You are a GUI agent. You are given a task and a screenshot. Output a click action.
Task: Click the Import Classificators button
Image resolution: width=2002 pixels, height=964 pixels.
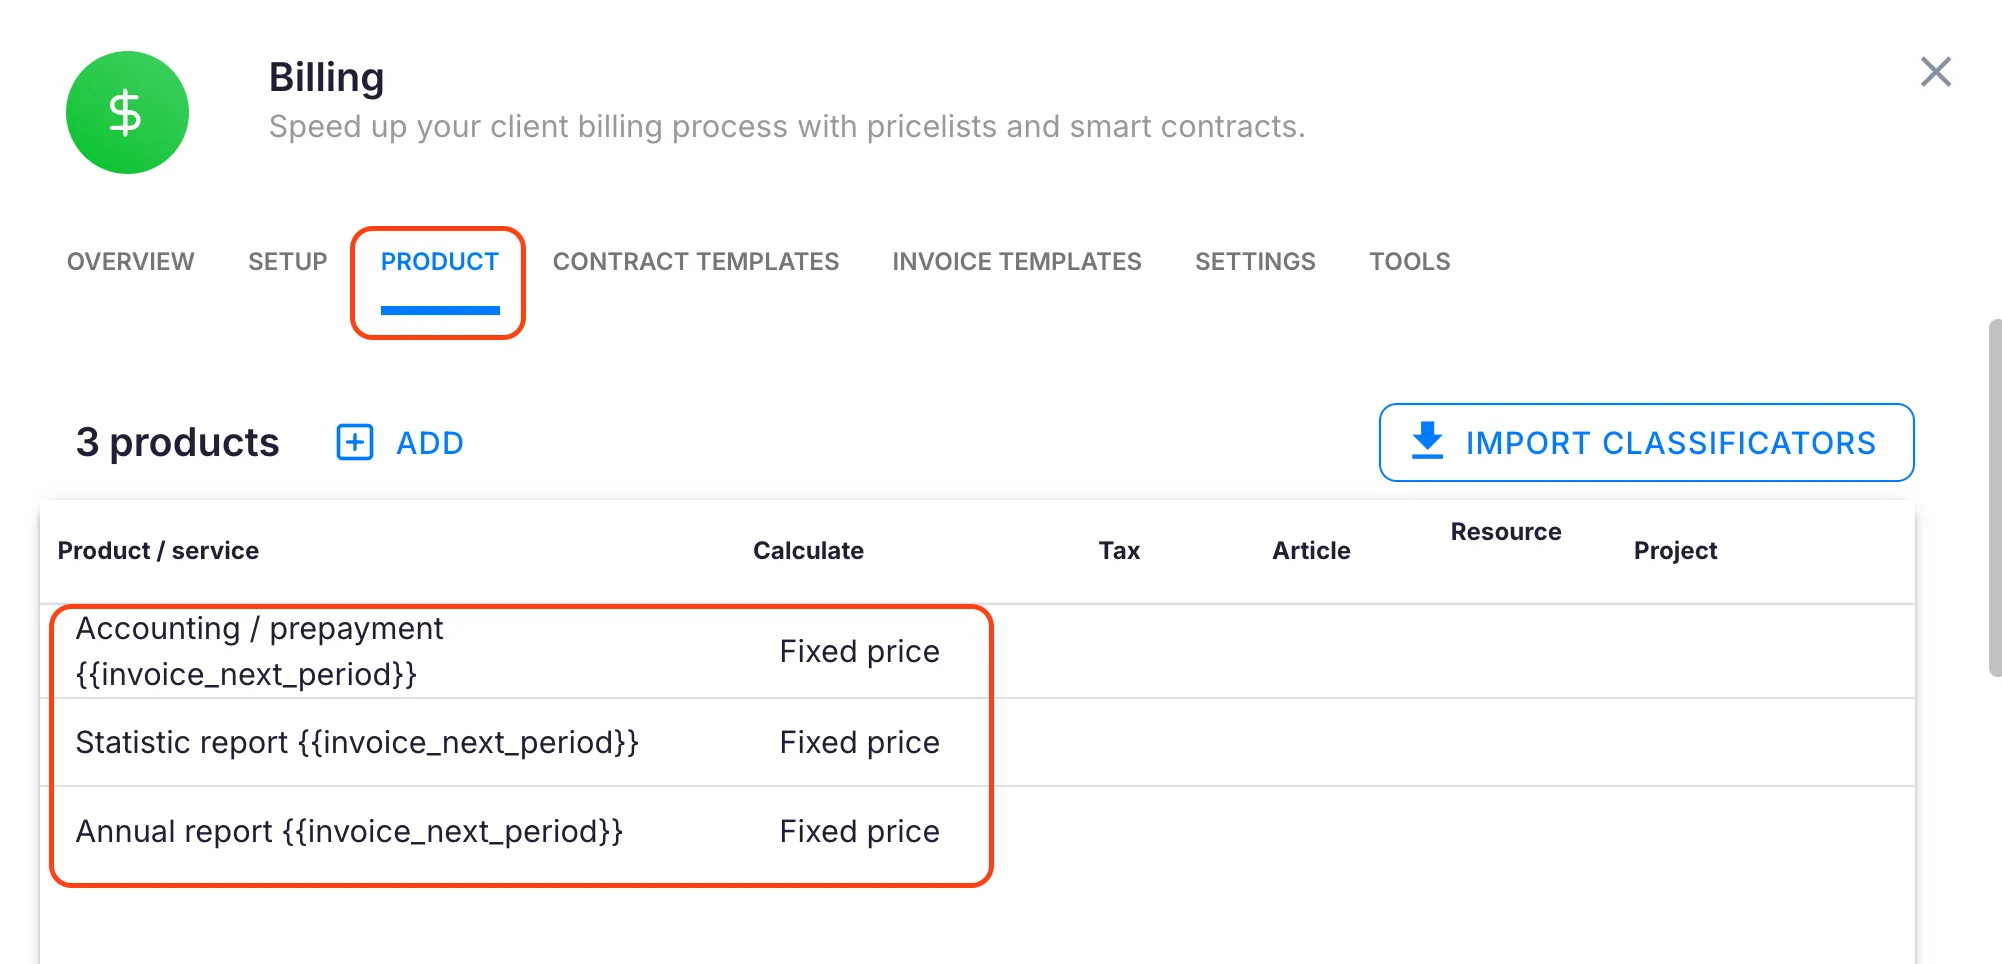(x=1646, y=442)
